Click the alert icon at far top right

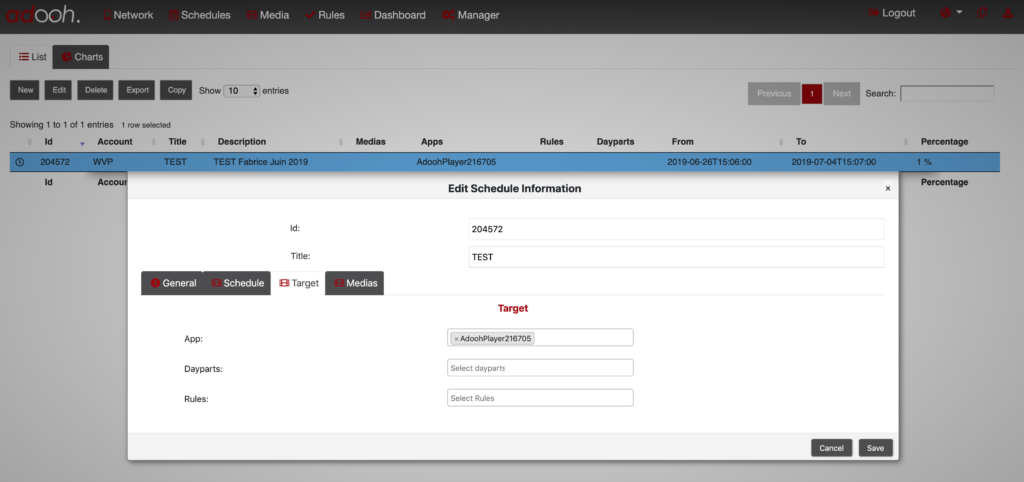[x=1008, y=14]
